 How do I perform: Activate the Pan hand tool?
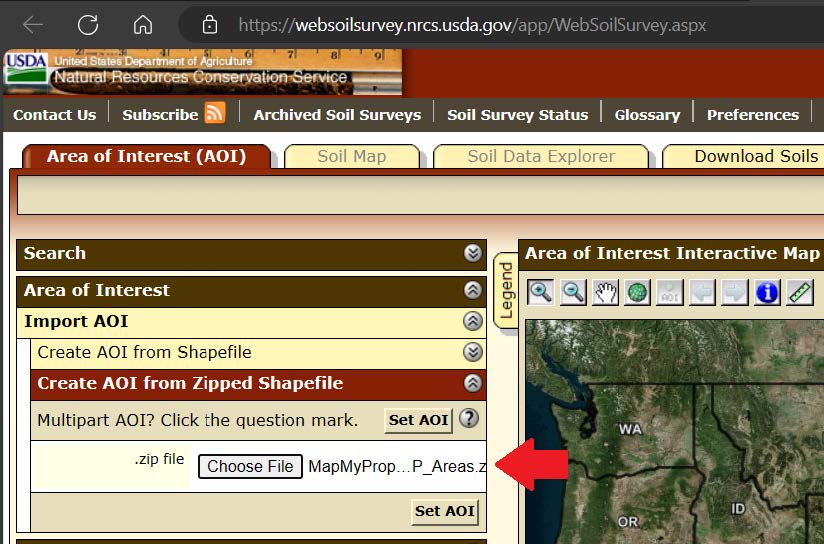coord(605,292)
